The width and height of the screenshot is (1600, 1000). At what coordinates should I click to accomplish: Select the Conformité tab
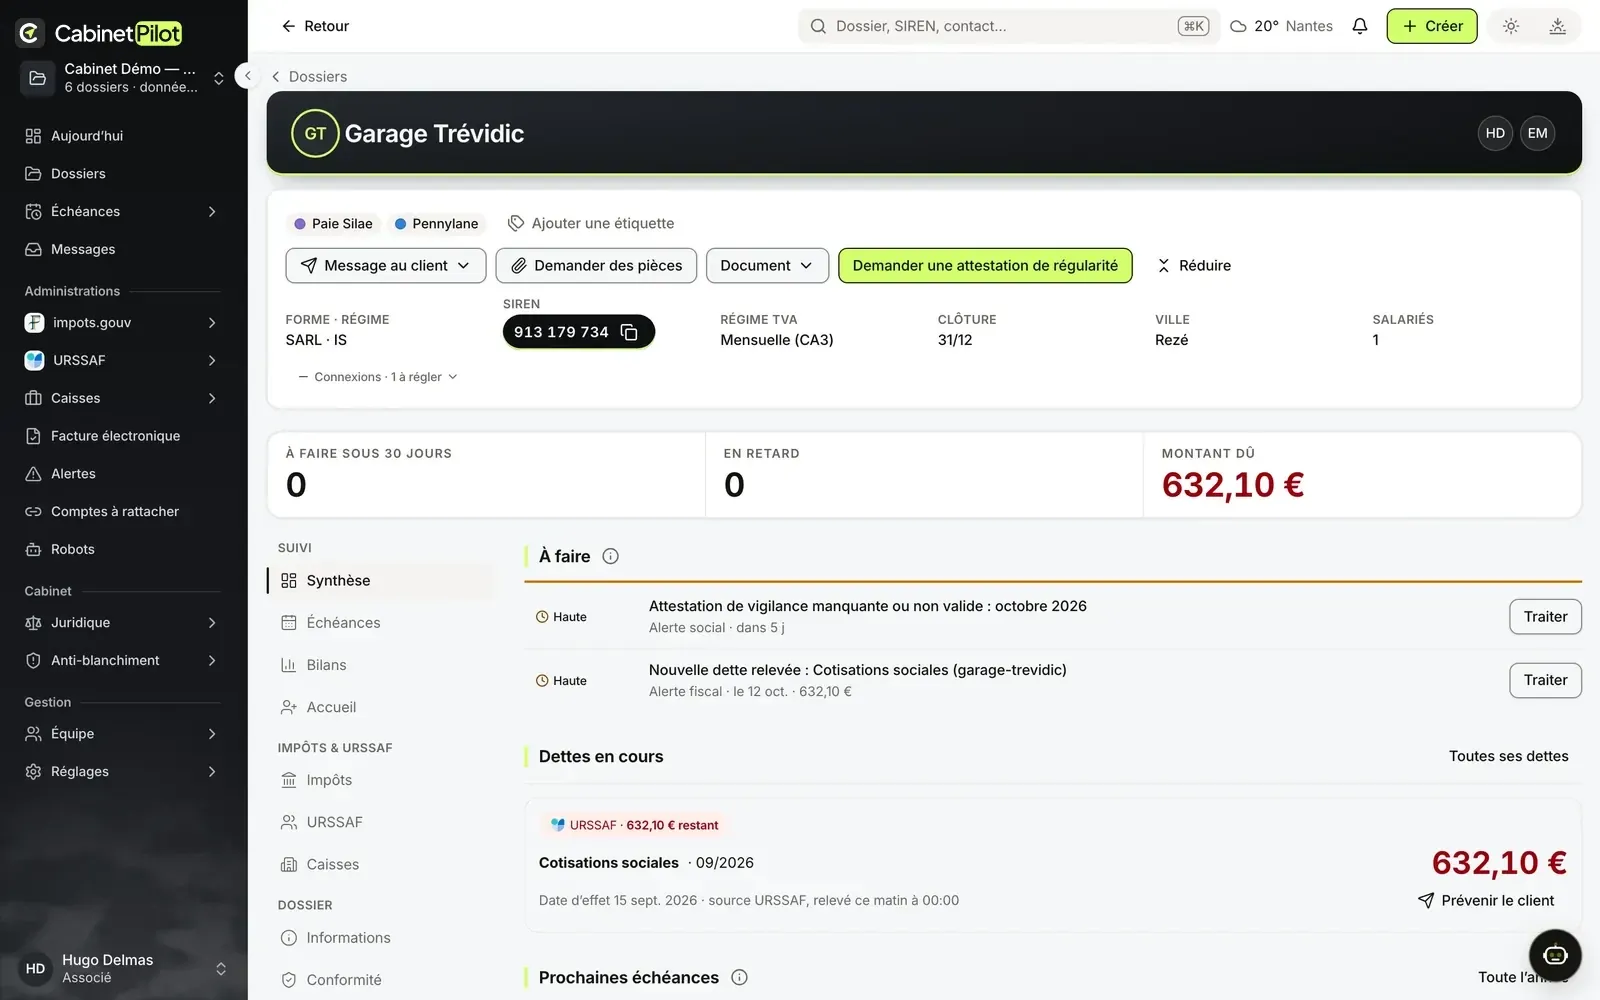[x=380, y=980]
